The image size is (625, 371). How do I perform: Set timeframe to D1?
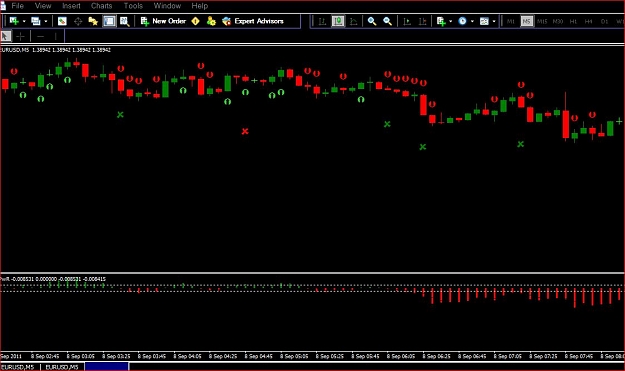click(604, 21)
